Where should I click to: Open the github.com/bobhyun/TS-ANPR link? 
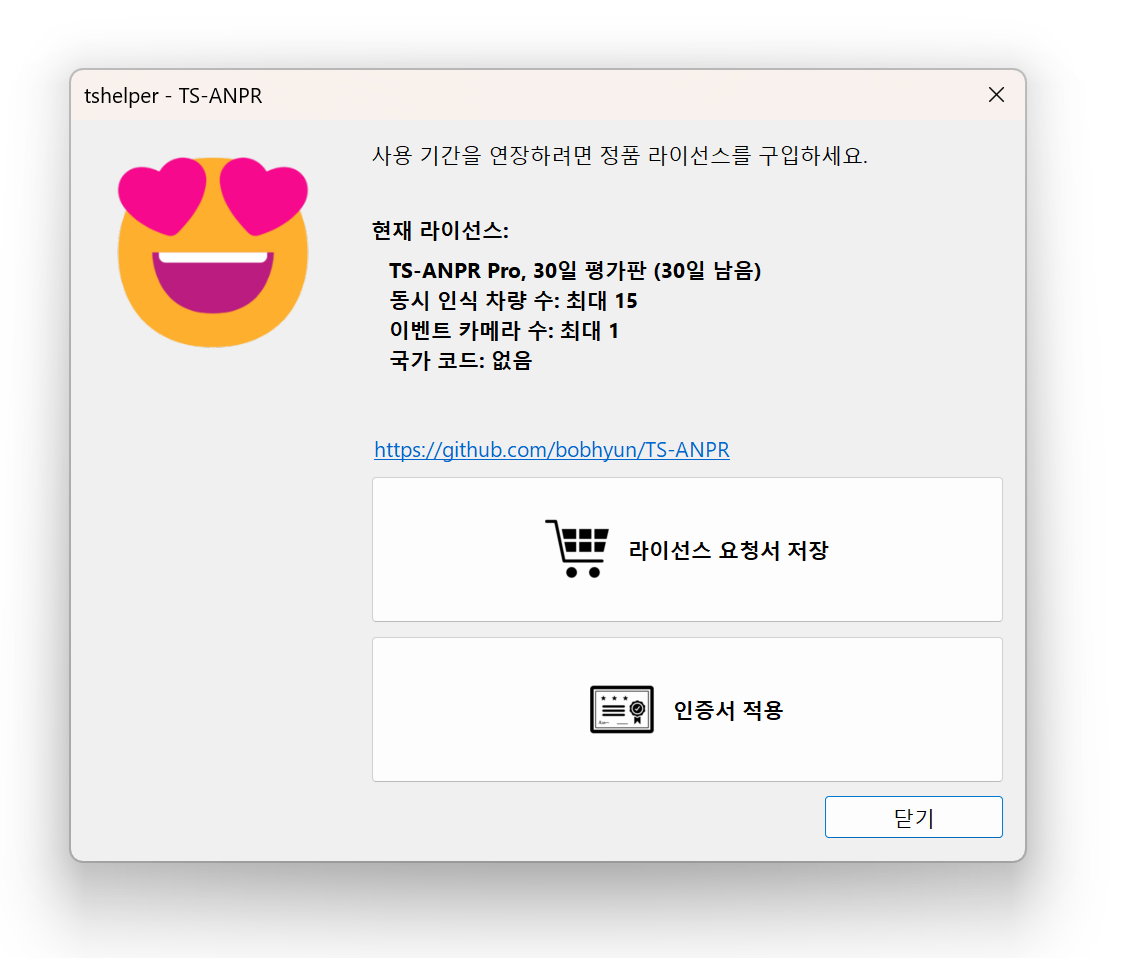pos(552,450)
